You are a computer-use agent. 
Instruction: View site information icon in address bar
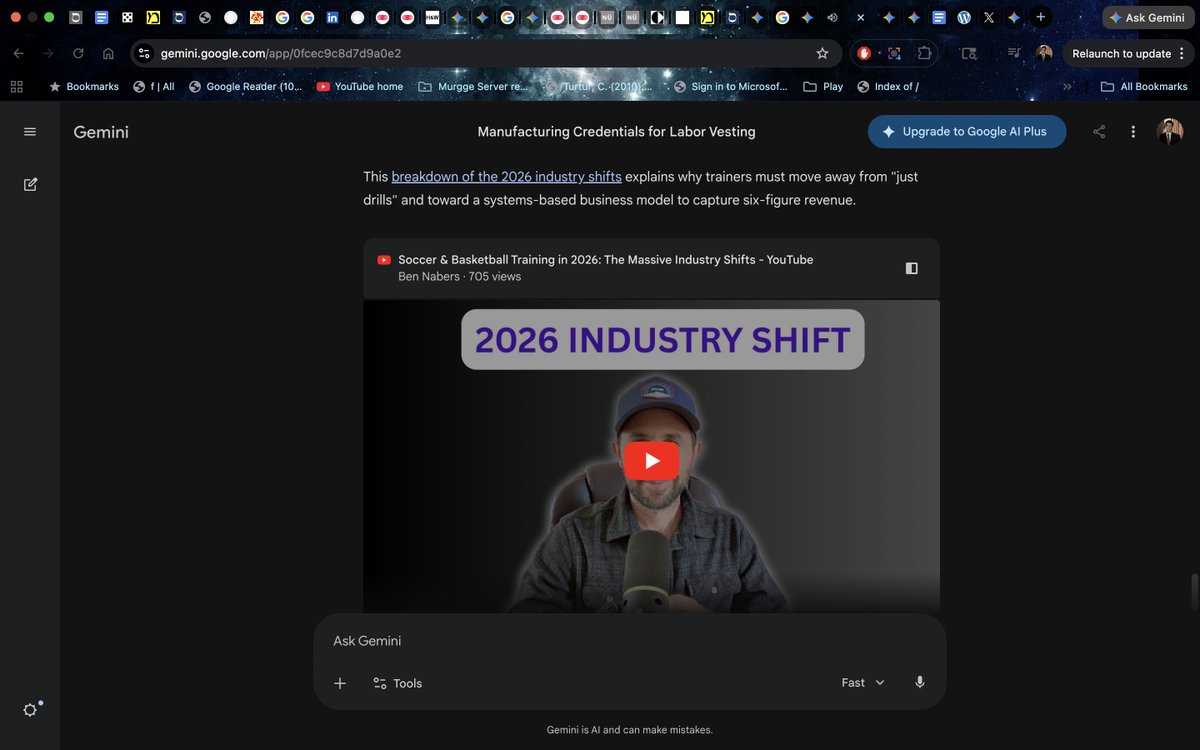(144, 53)
